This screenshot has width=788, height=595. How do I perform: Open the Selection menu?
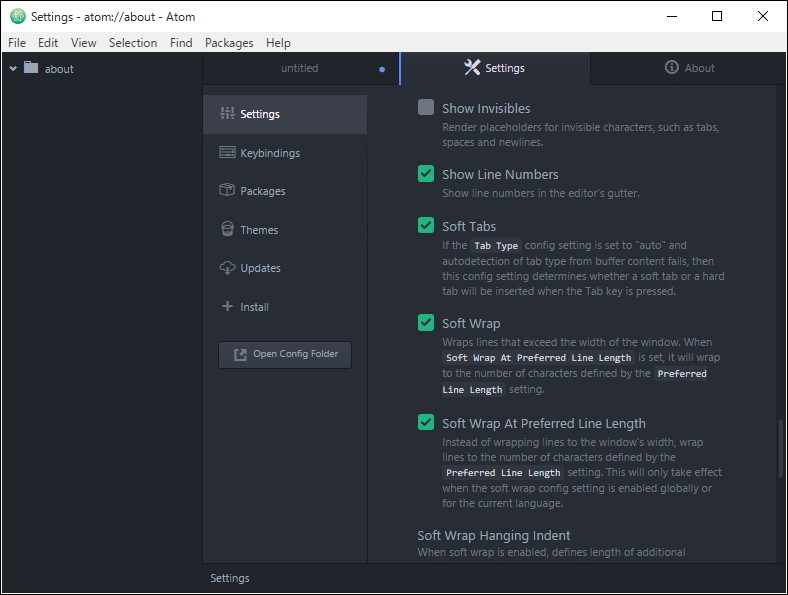coord(133,43)
